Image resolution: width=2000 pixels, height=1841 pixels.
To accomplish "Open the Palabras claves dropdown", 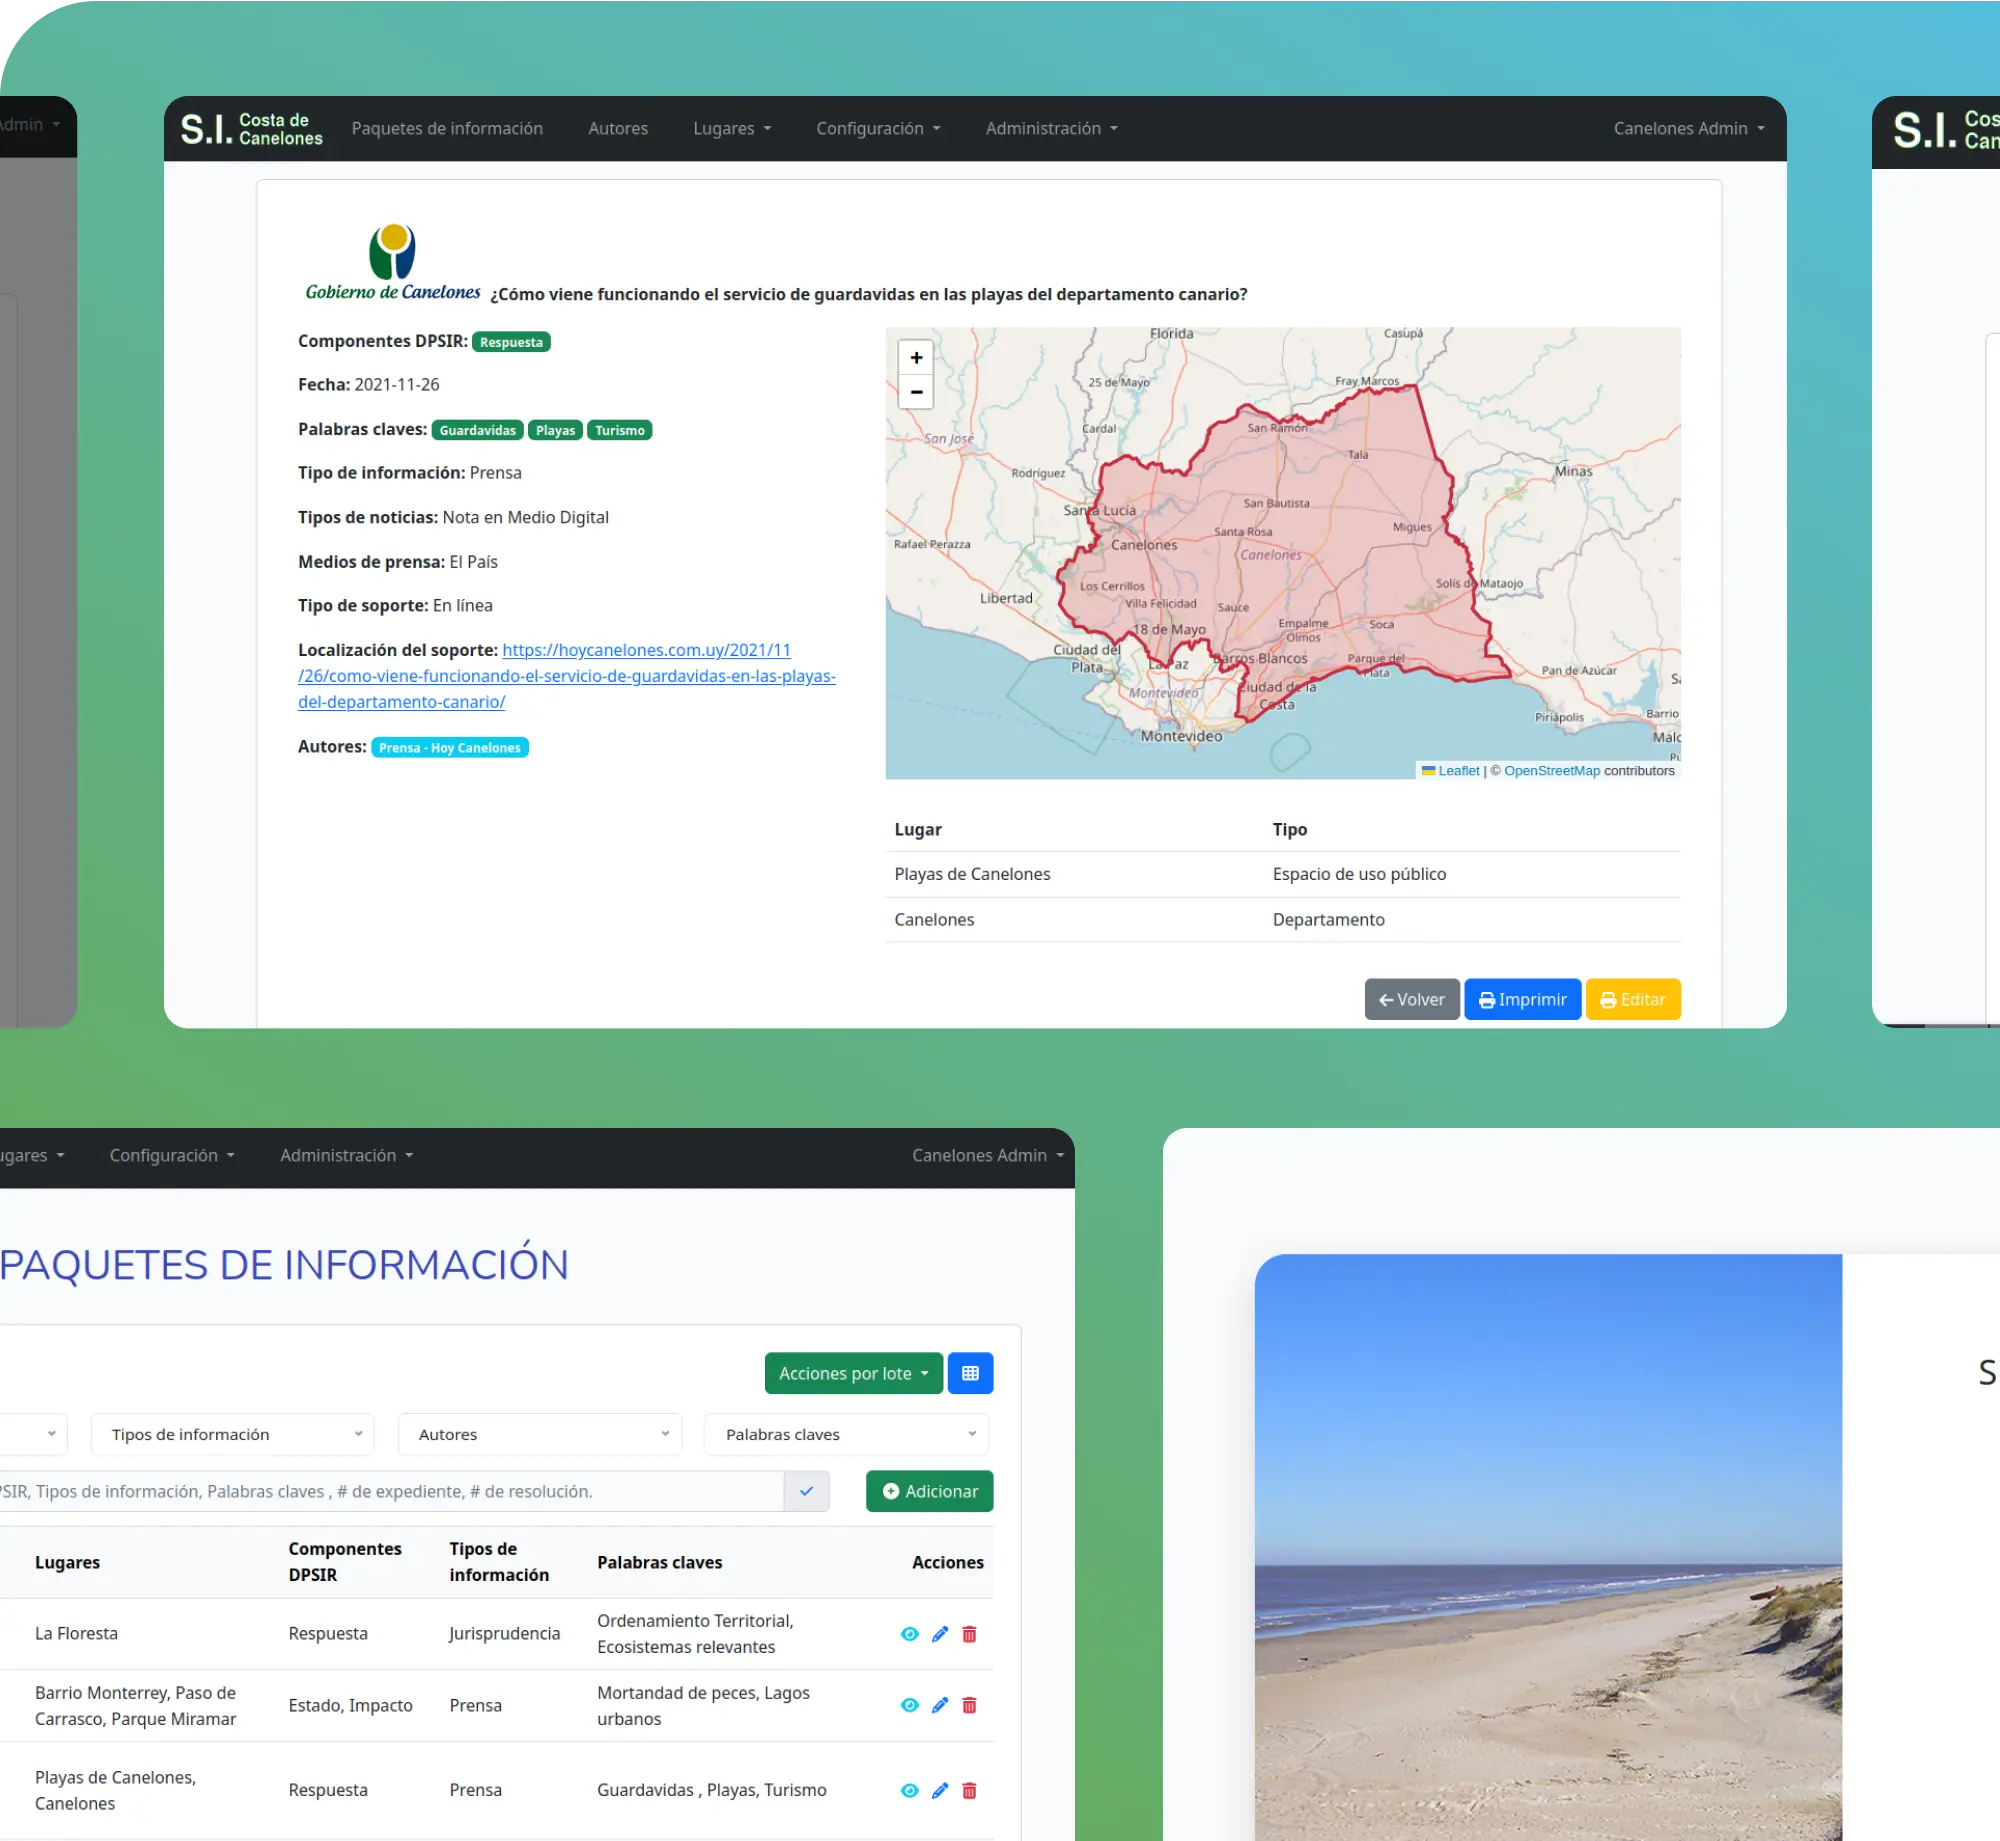I will (x=845, y=1434).
